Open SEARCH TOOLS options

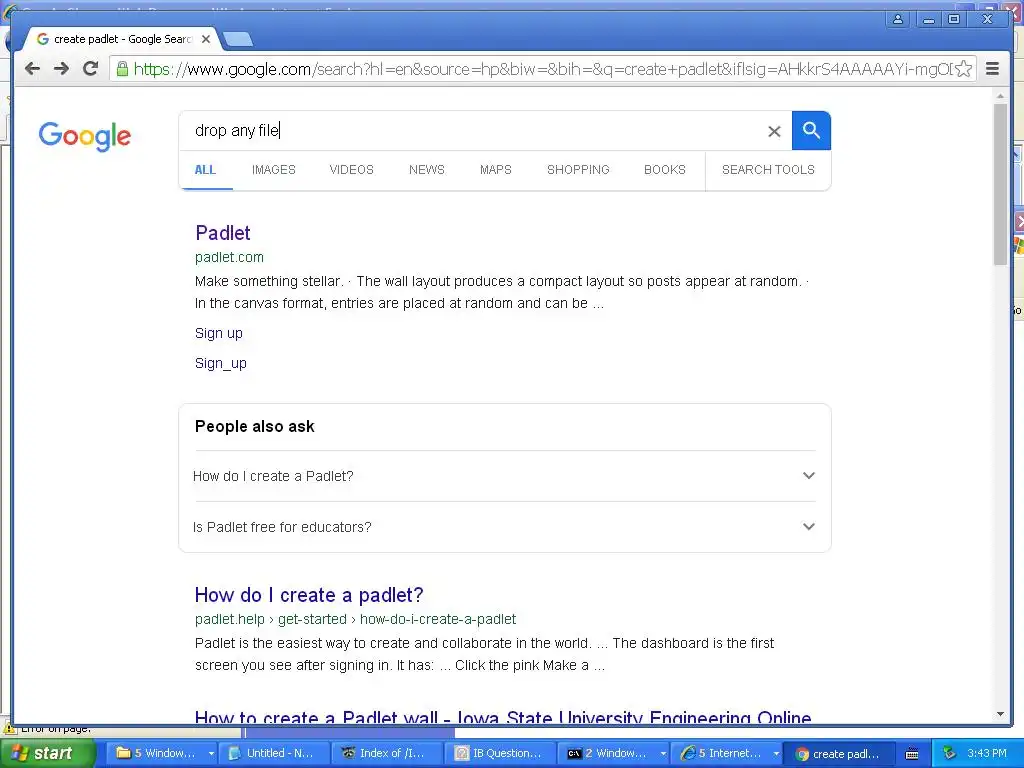[x=768, y=170]
